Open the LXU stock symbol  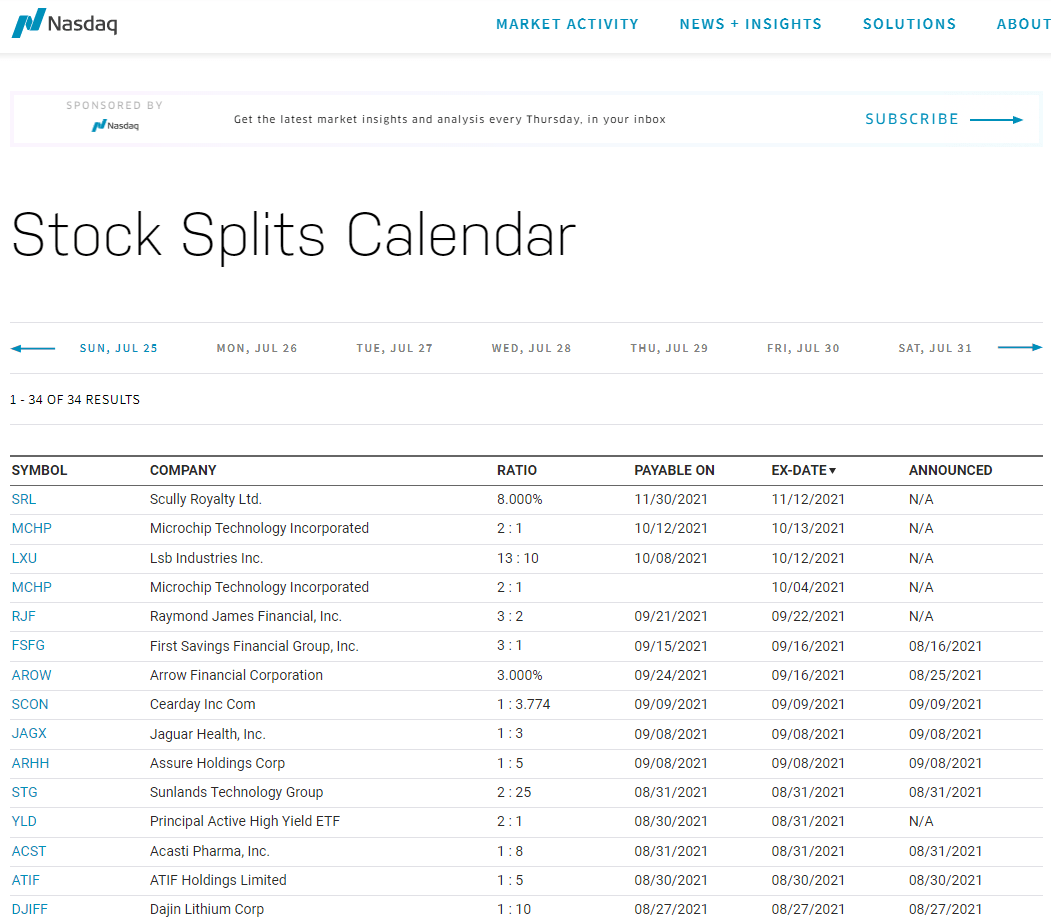point(24,558)
